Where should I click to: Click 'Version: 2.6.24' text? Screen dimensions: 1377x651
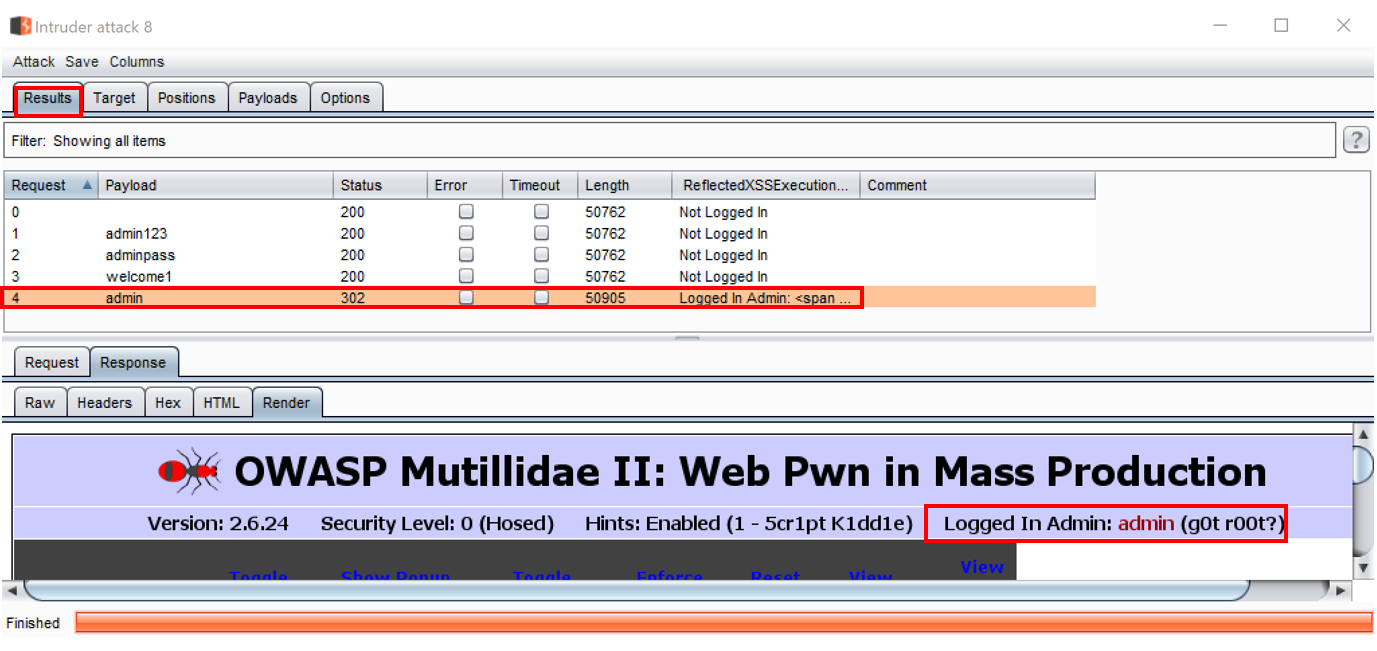pos(218,523)
